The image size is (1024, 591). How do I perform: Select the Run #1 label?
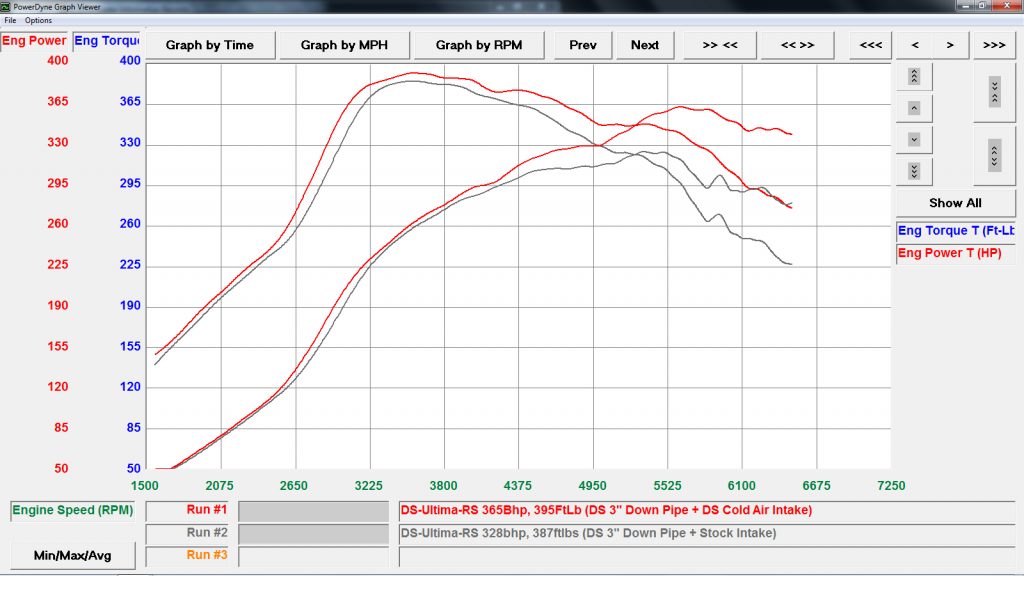(x=187, y=510)
